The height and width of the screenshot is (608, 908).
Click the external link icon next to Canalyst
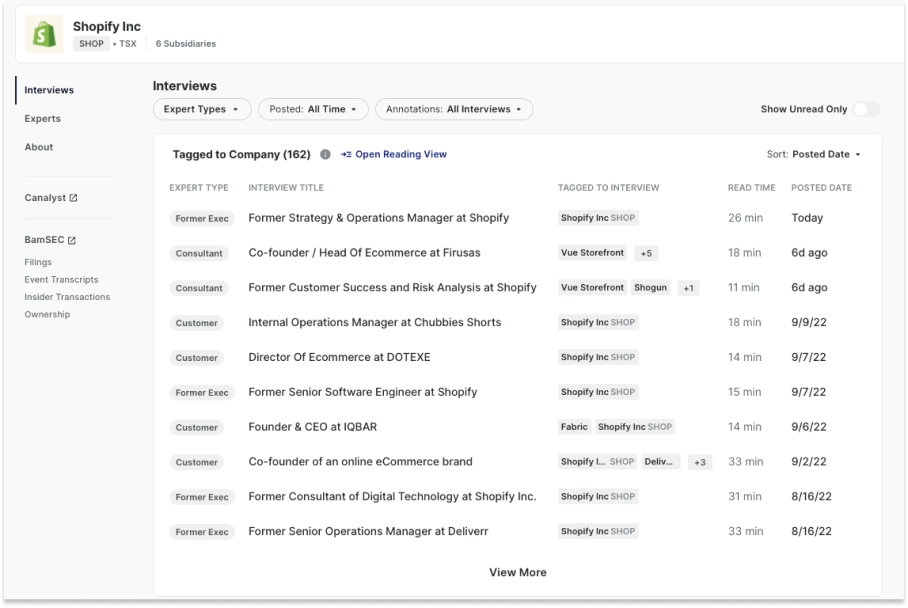tap(74, 198)
